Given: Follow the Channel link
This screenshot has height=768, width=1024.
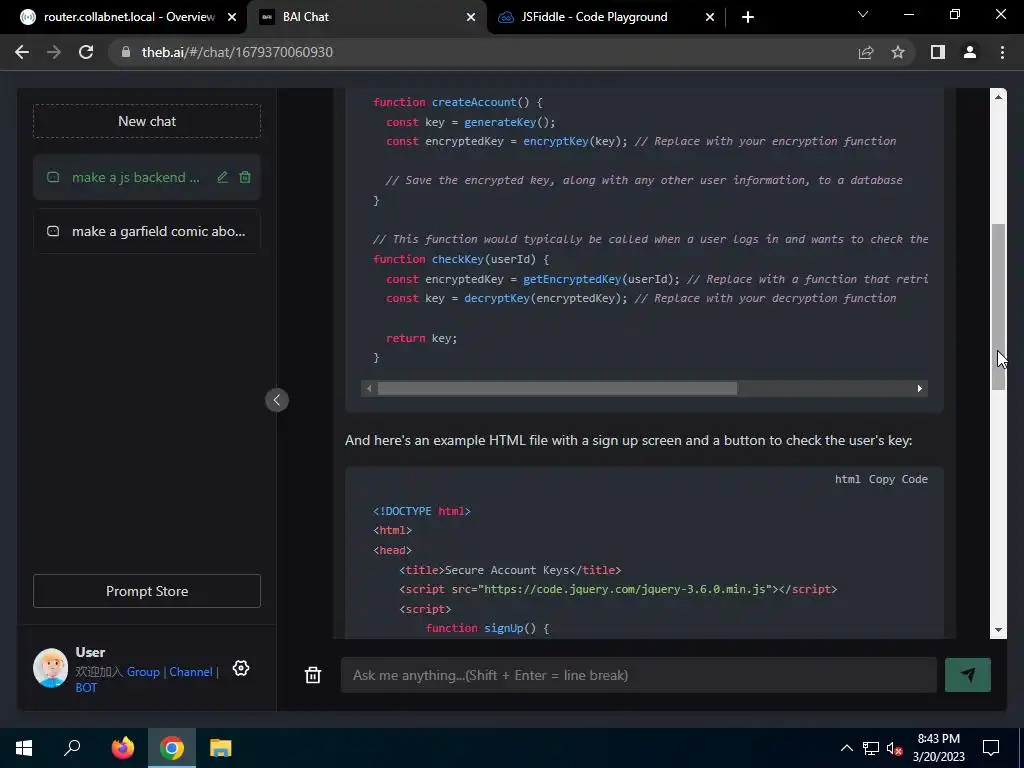Looking at the screenshot, I should pyautogui.click(x=191, y=671).
